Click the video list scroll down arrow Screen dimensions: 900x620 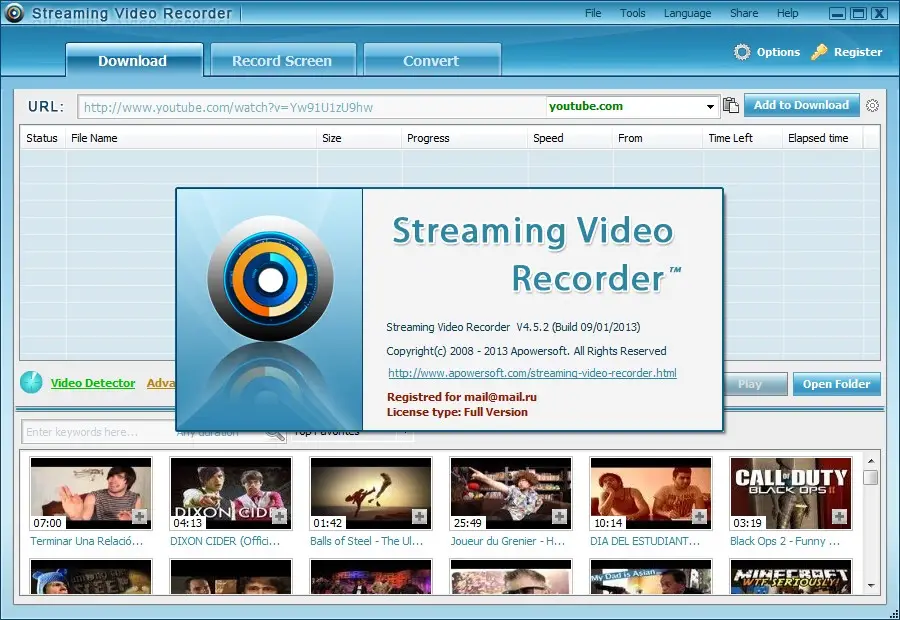click(871, 586)
